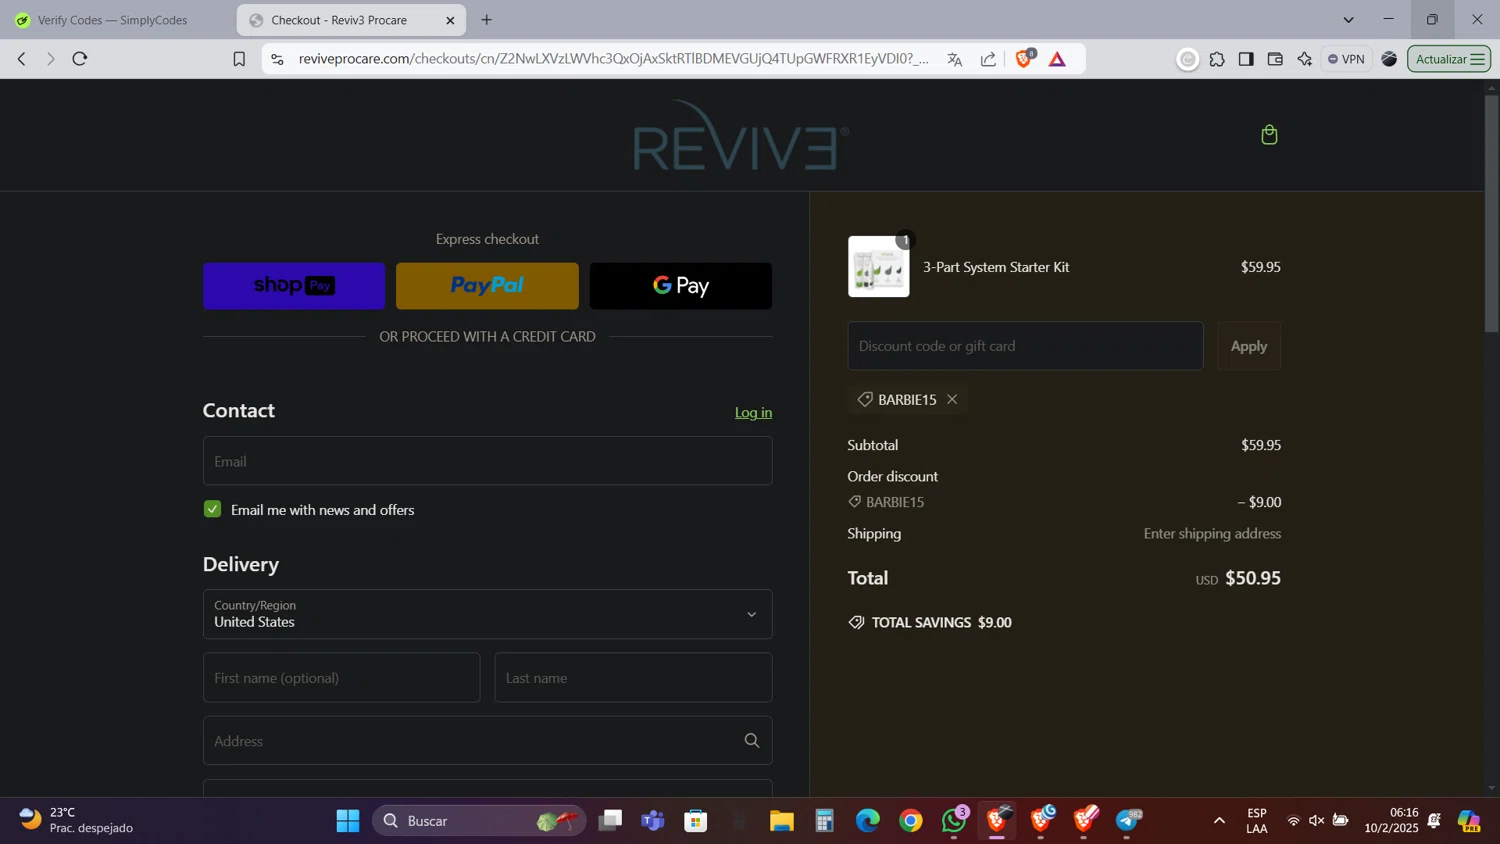Open WhatsApp from taskbar

click(954, 821)
